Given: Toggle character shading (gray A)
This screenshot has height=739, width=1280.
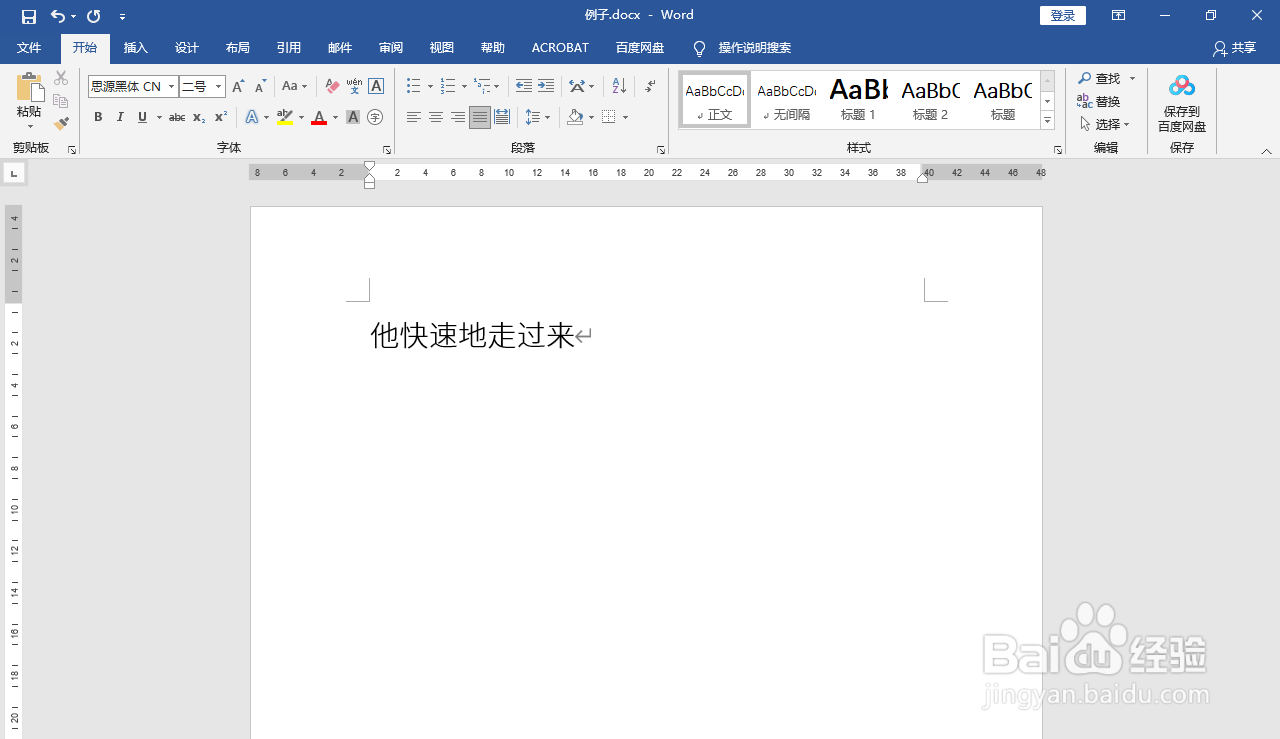Looking at the screenshot, I should tap(353, 118).
